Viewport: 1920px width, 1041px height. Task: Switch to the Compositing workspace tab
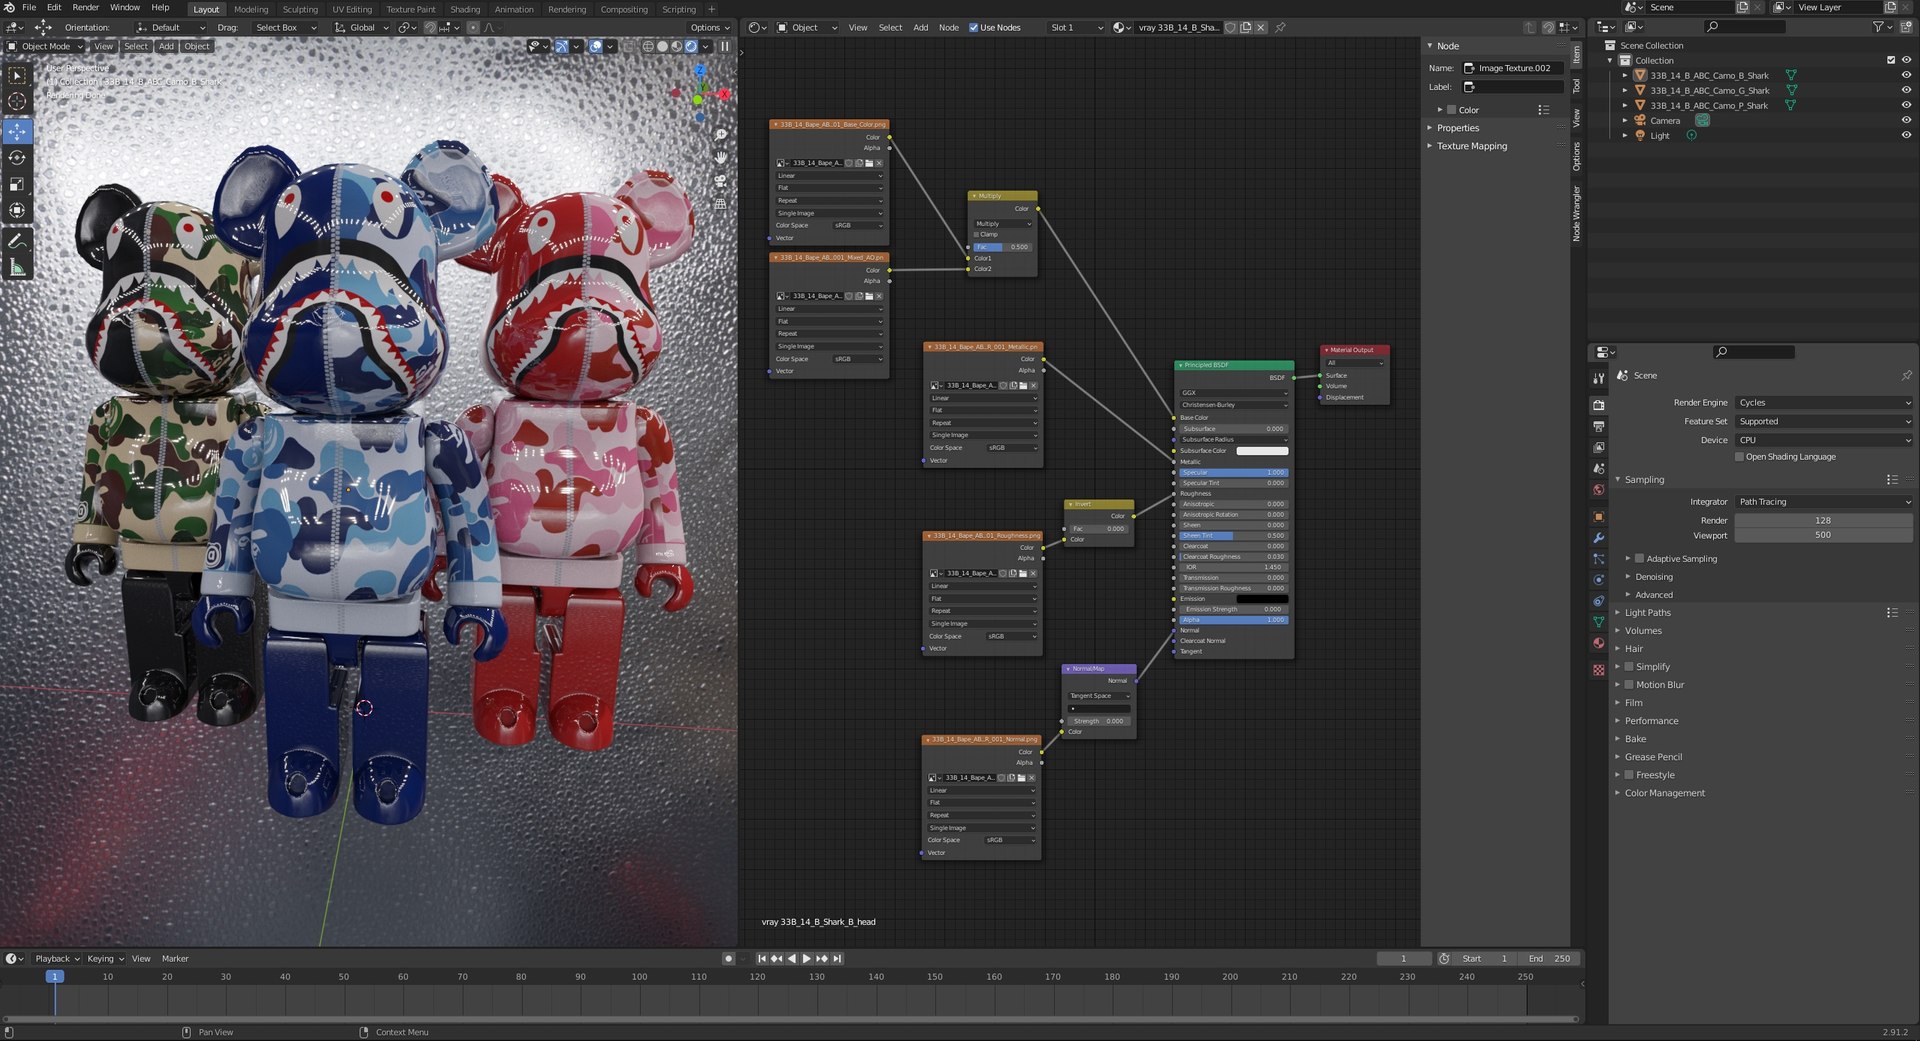[624, 9]
